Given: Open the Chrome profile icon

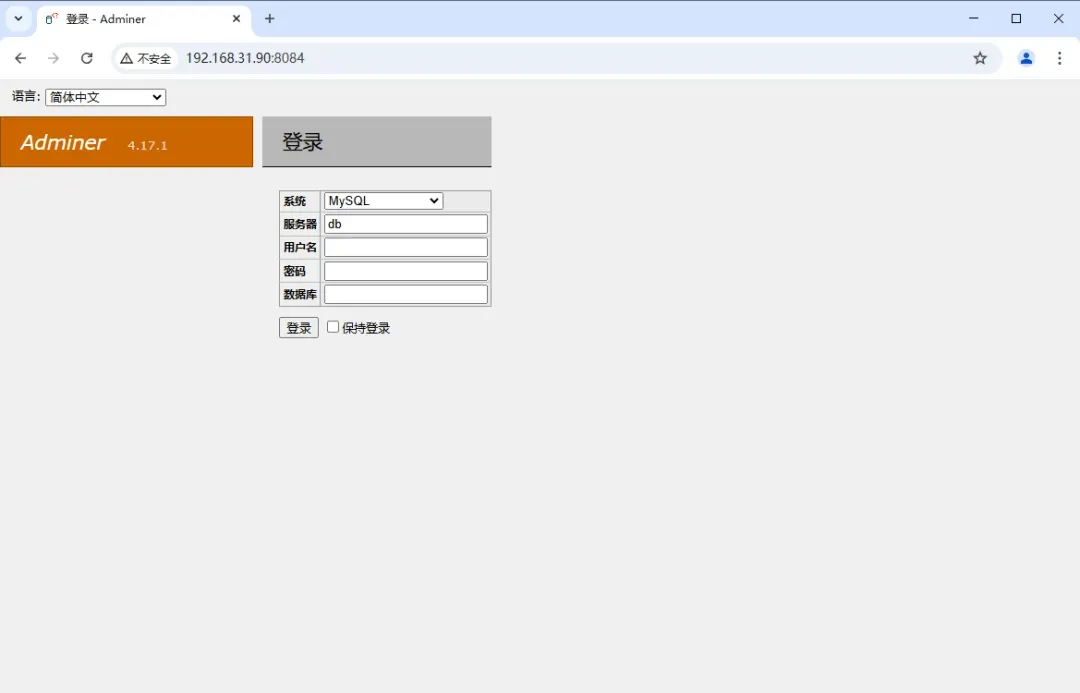Looking at the screenshot, I should click(x=1026, y=58).
